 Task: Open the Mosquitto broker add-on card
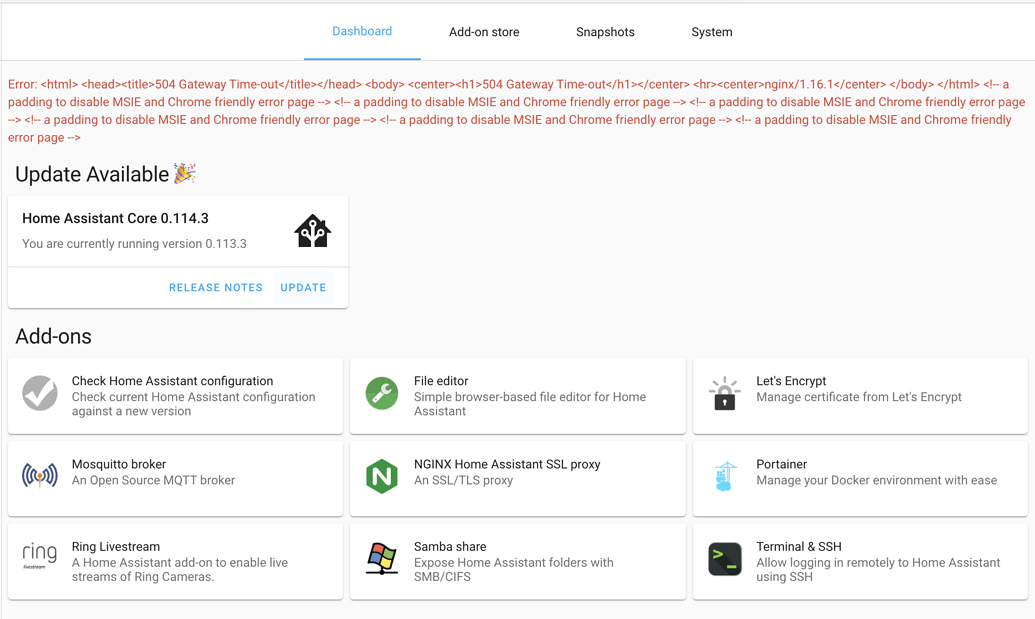[175, 478]
